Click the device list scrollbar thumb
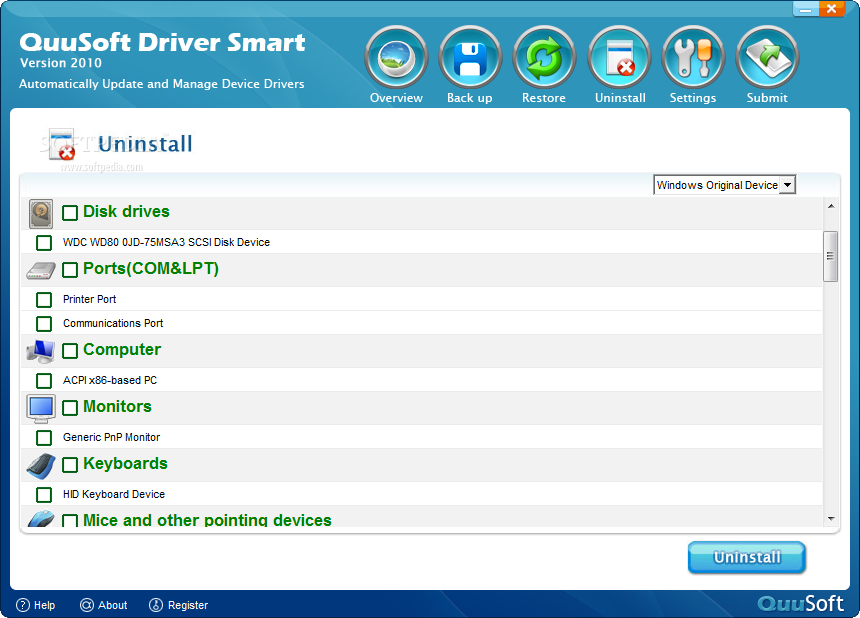Viewport: 860px width, 618px height. tap(830, 256)
